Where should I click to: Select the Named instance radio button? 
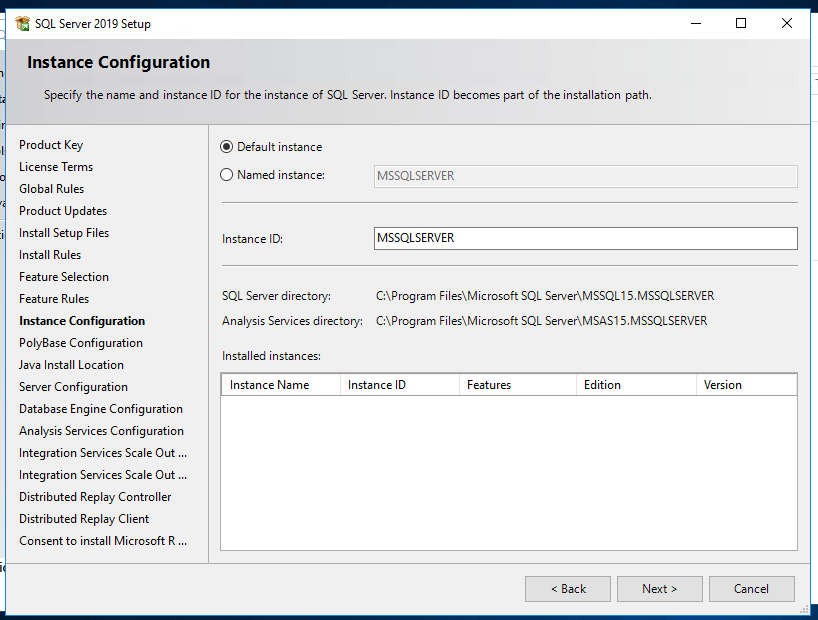pyautogui.click(x=226, y=175)
